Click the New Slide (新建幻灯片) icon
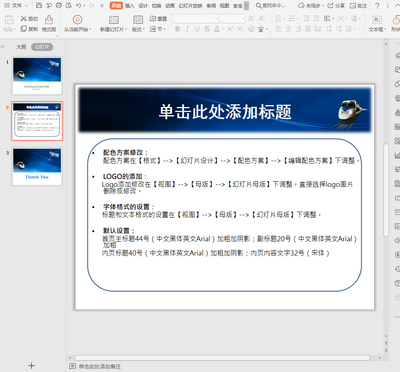This screenshot has width=400, height=372. point(114,20)
